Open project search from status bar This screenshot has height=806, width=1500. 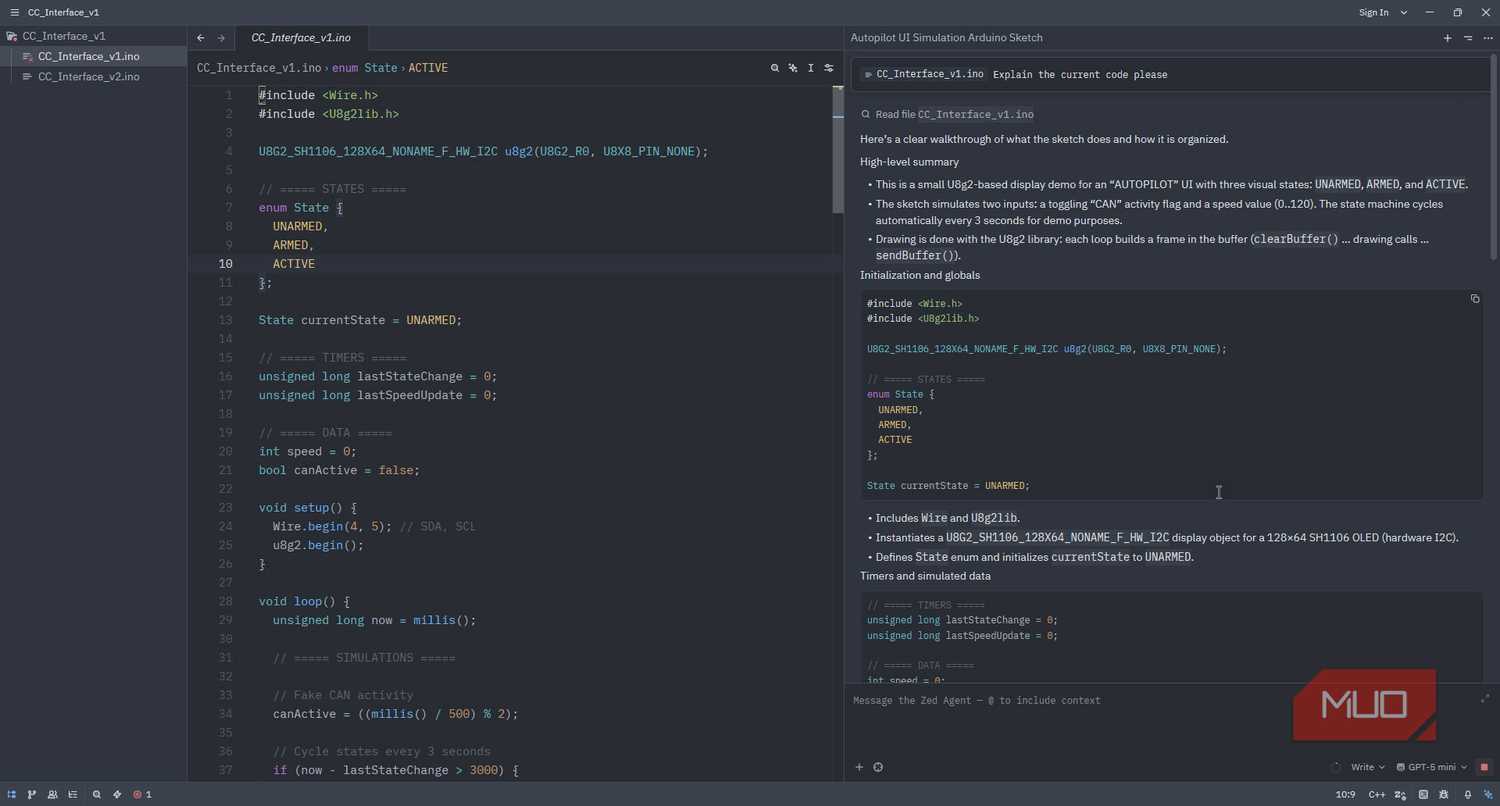click(97, 795)
